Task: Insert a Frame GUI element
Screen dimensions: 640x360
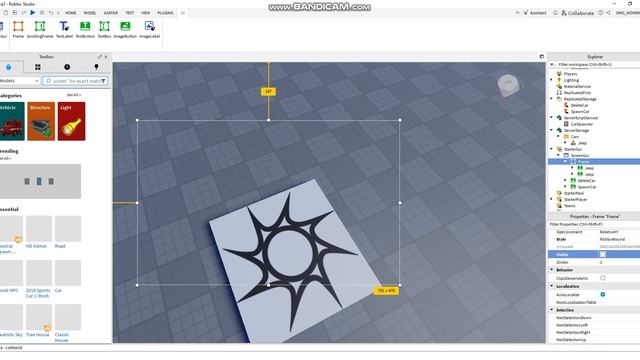Action: [18, 30]
